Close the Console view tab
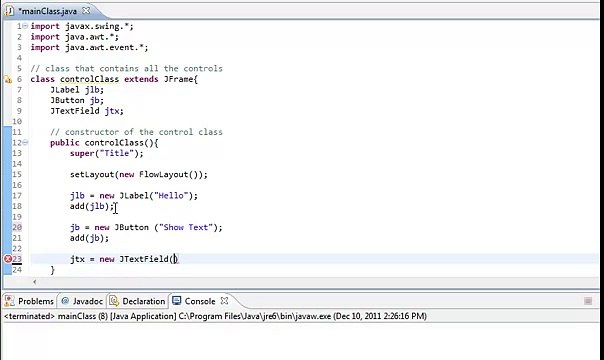 [225, 301]
